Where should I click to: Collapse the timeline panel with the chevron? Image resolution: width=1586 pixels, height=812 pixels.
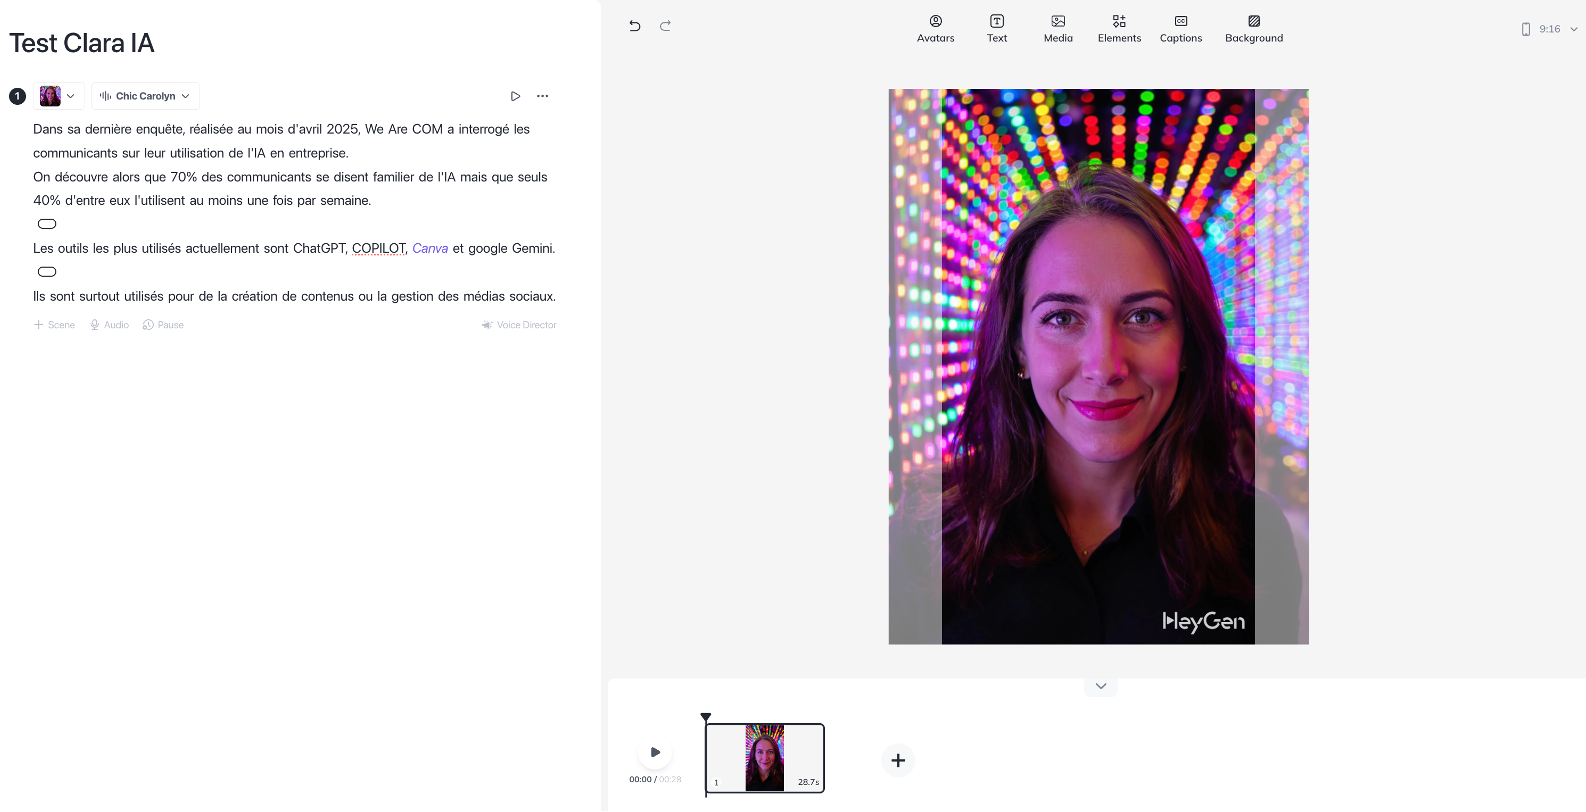1101,686
